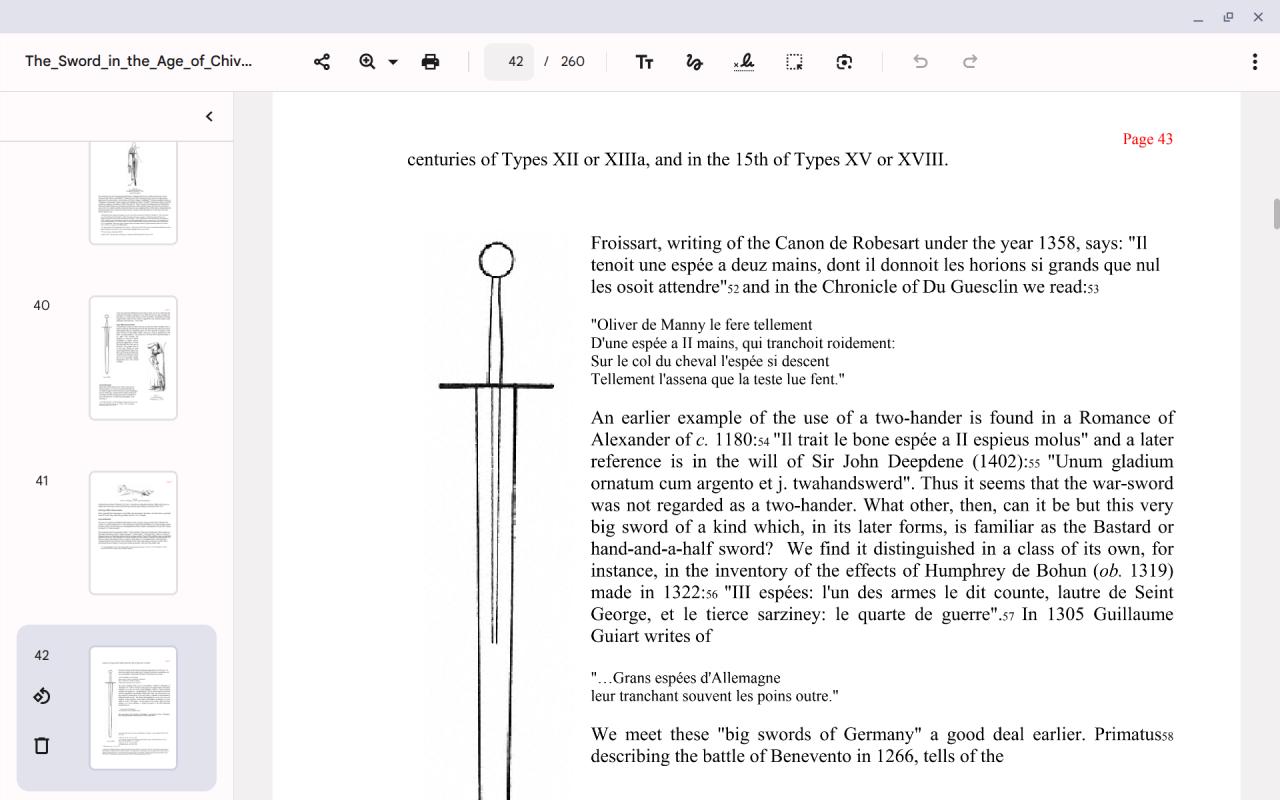Print the document using printer icon
Viewport: 1280px width, 800px height.
(x=430, y=62)
